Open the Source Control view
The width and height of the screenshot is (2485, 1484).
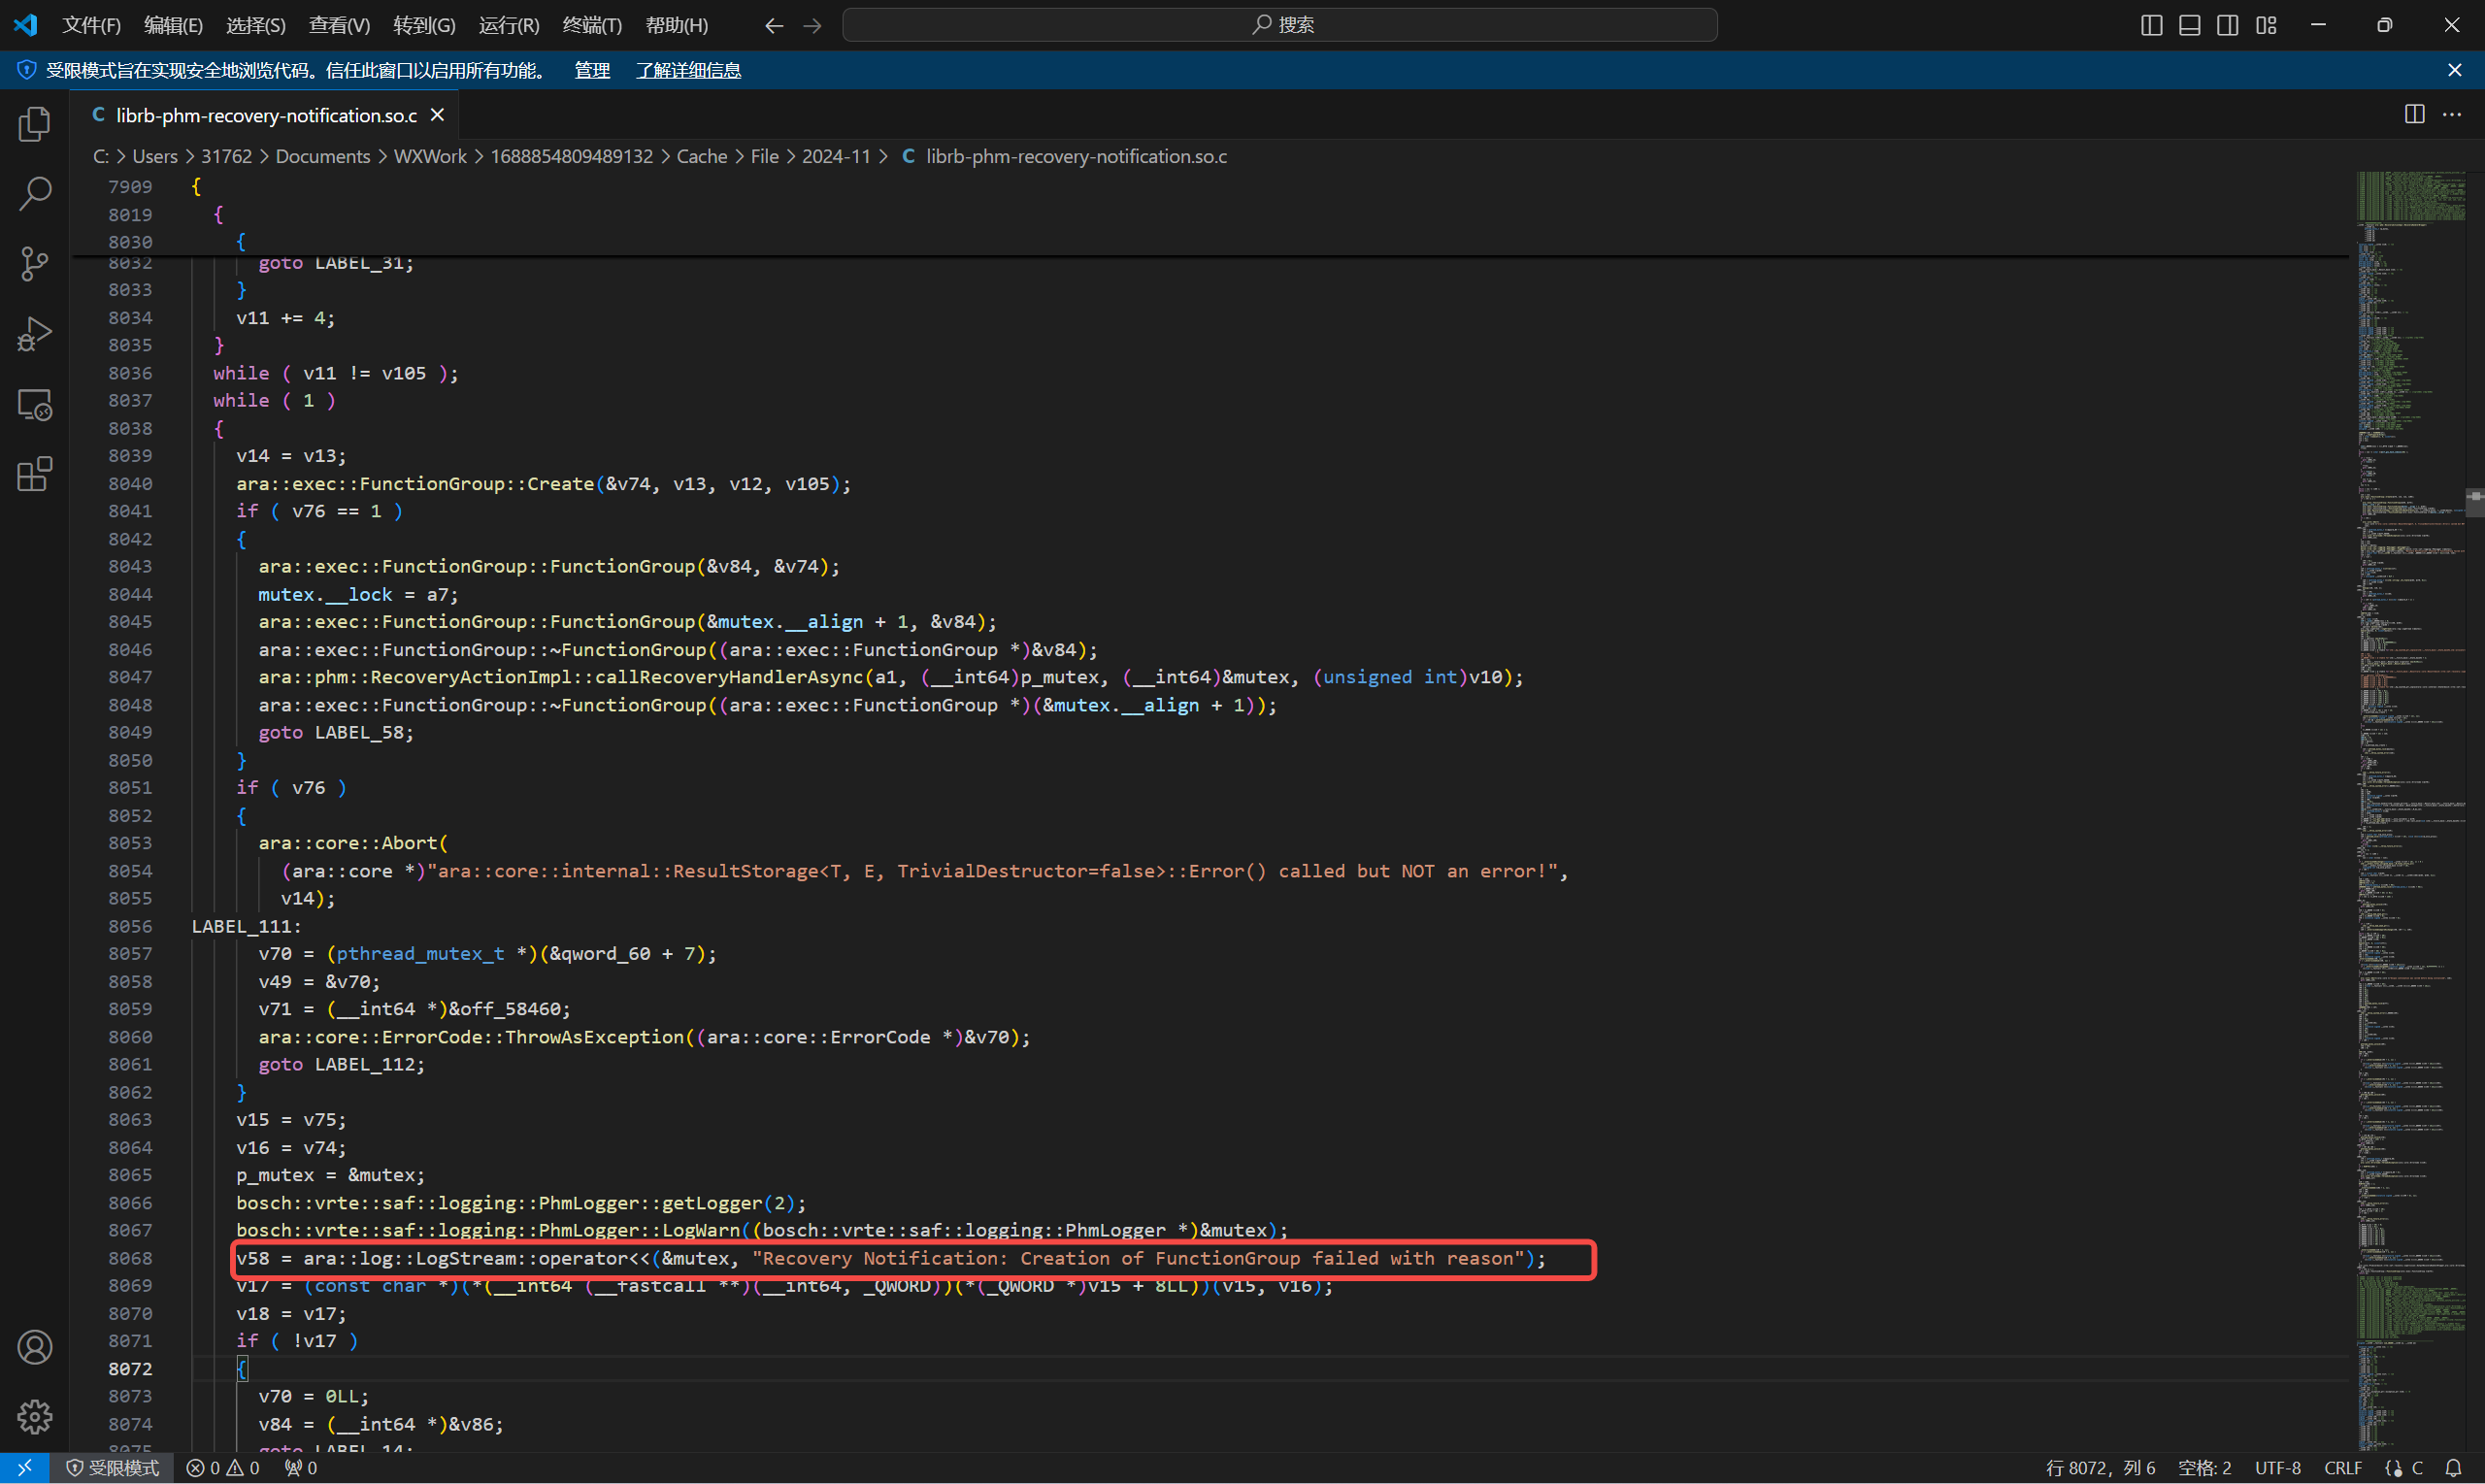pos(34,264)
